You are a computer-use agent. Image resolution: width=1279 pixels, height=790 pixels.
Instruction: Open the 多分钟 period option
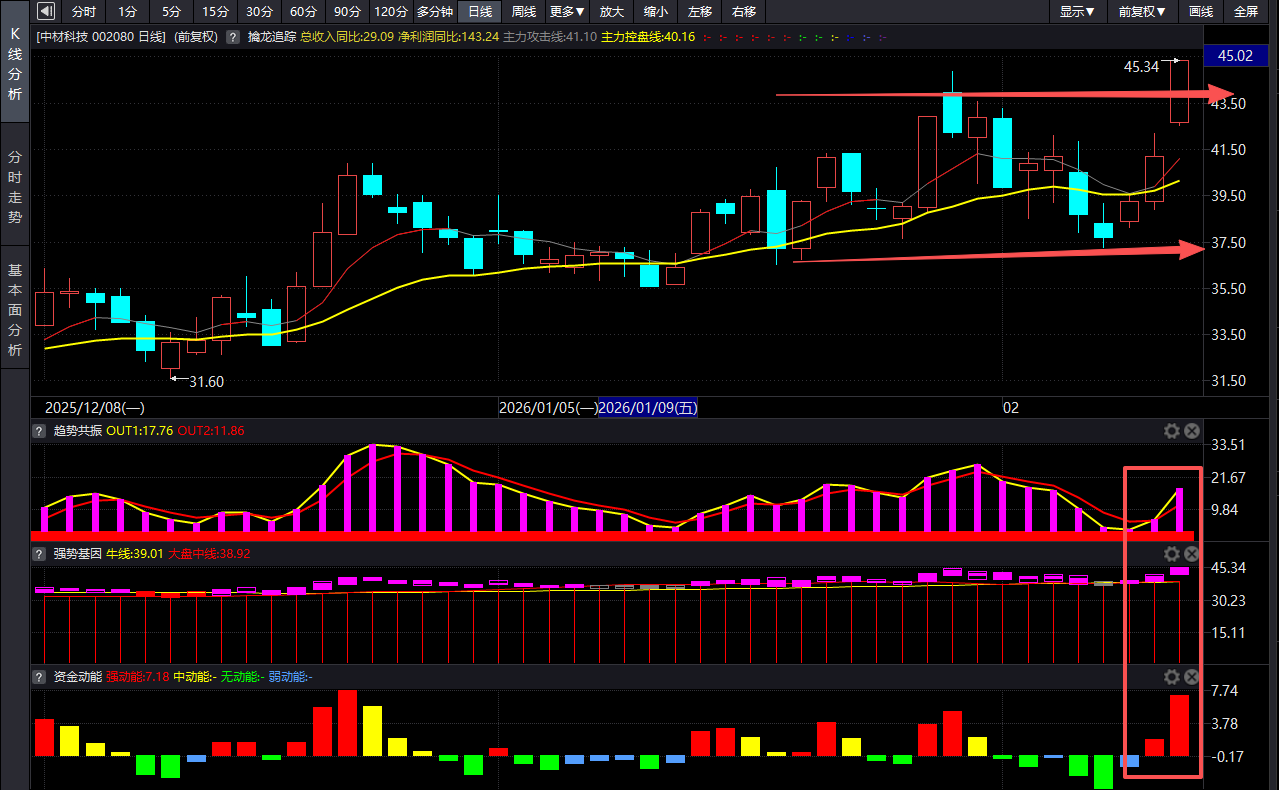(x=435, y=12)
